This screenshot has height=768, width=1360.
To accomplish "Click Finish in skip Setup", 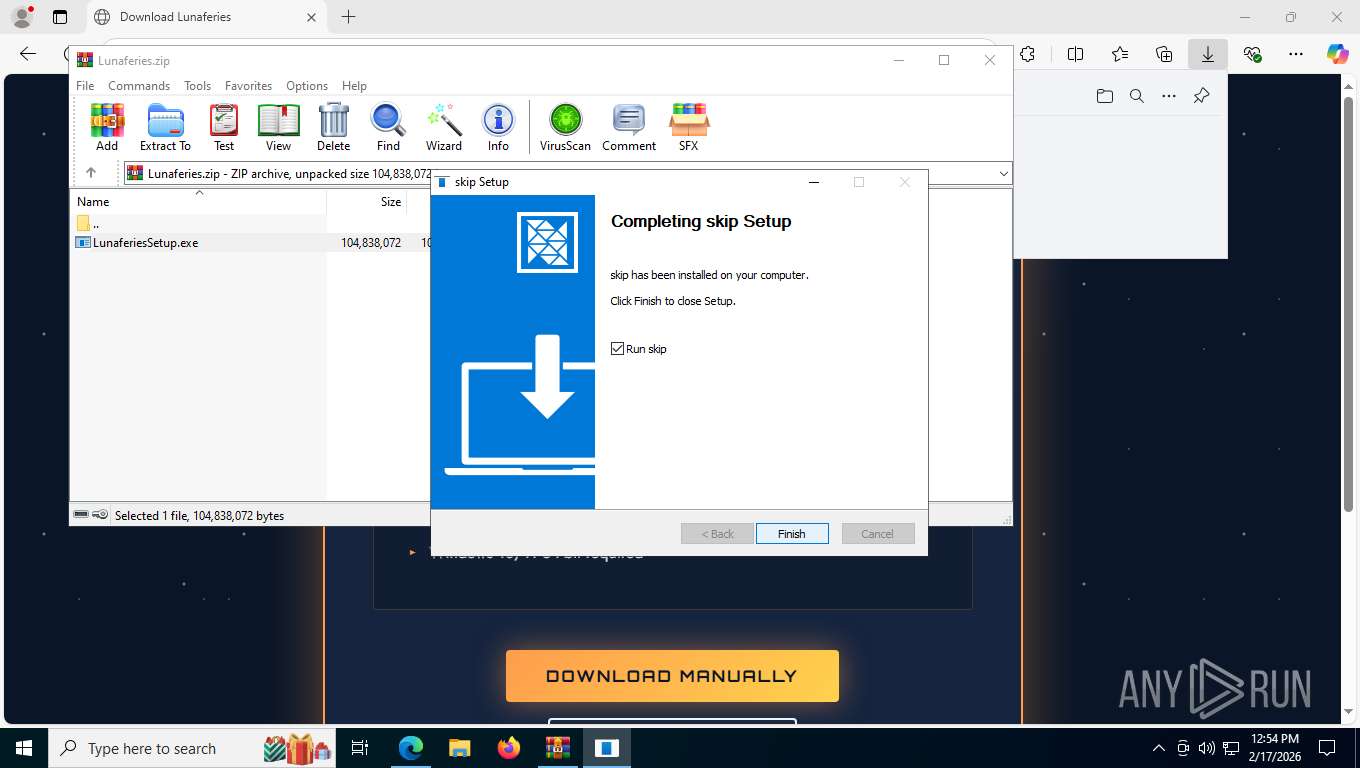I will click(792, 534).
